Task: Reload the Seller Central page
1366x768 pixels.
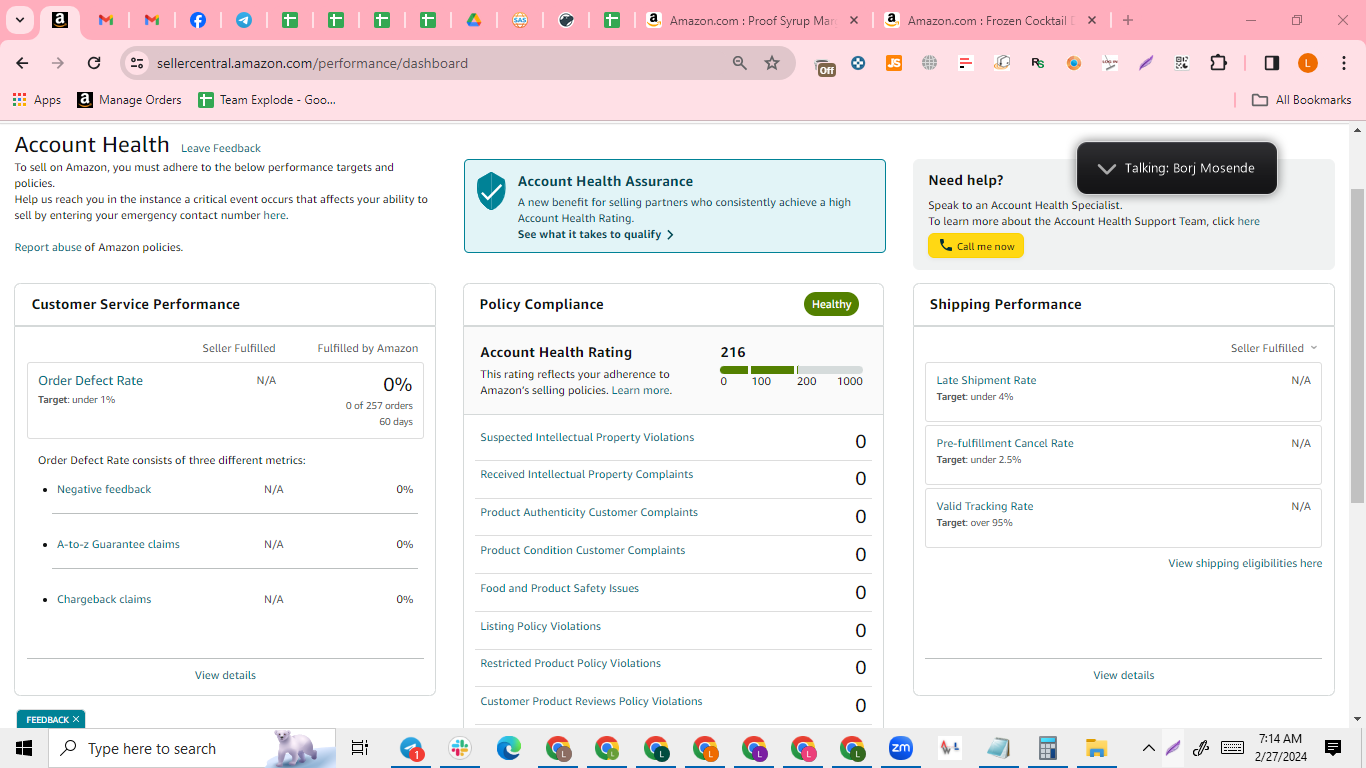Action: 94,63
